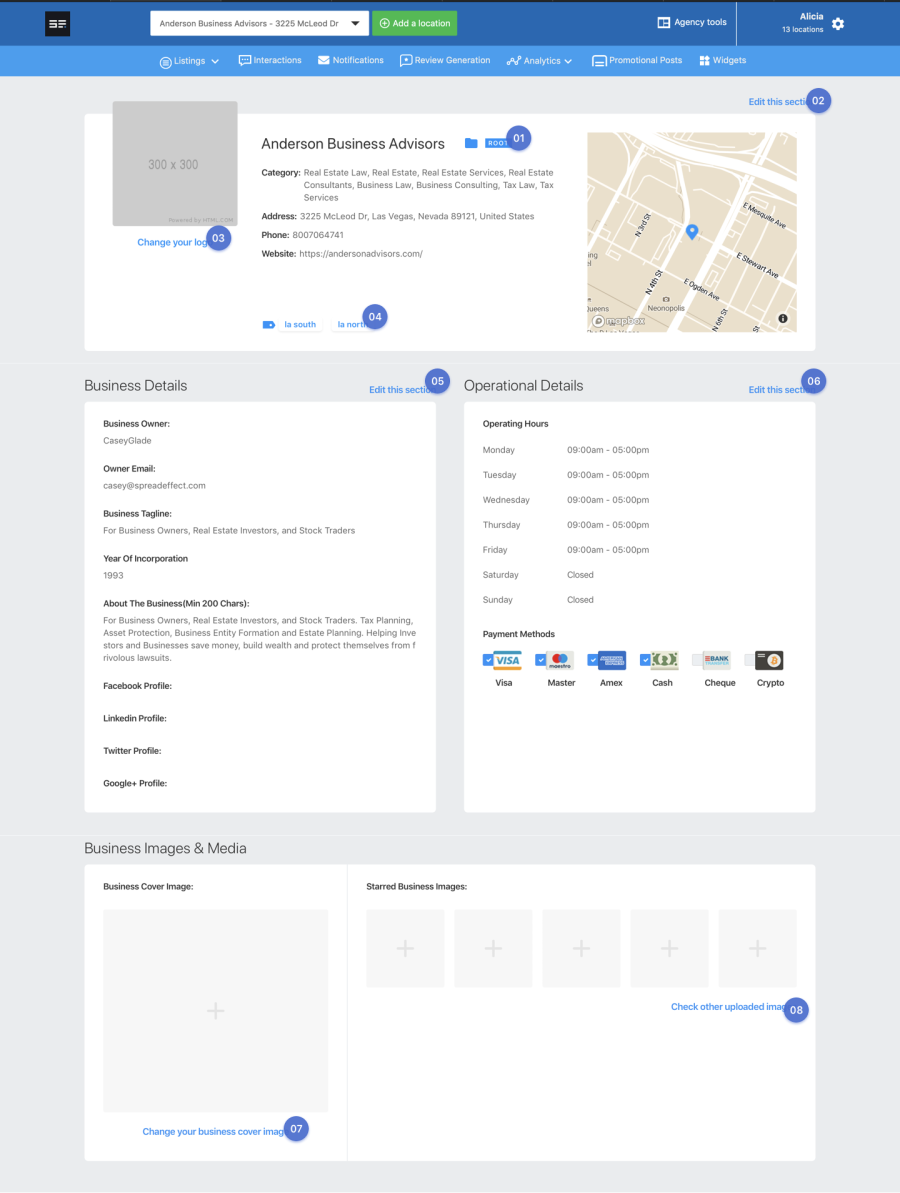
Task: Add second starred business image
Action: tap(493, 948)
